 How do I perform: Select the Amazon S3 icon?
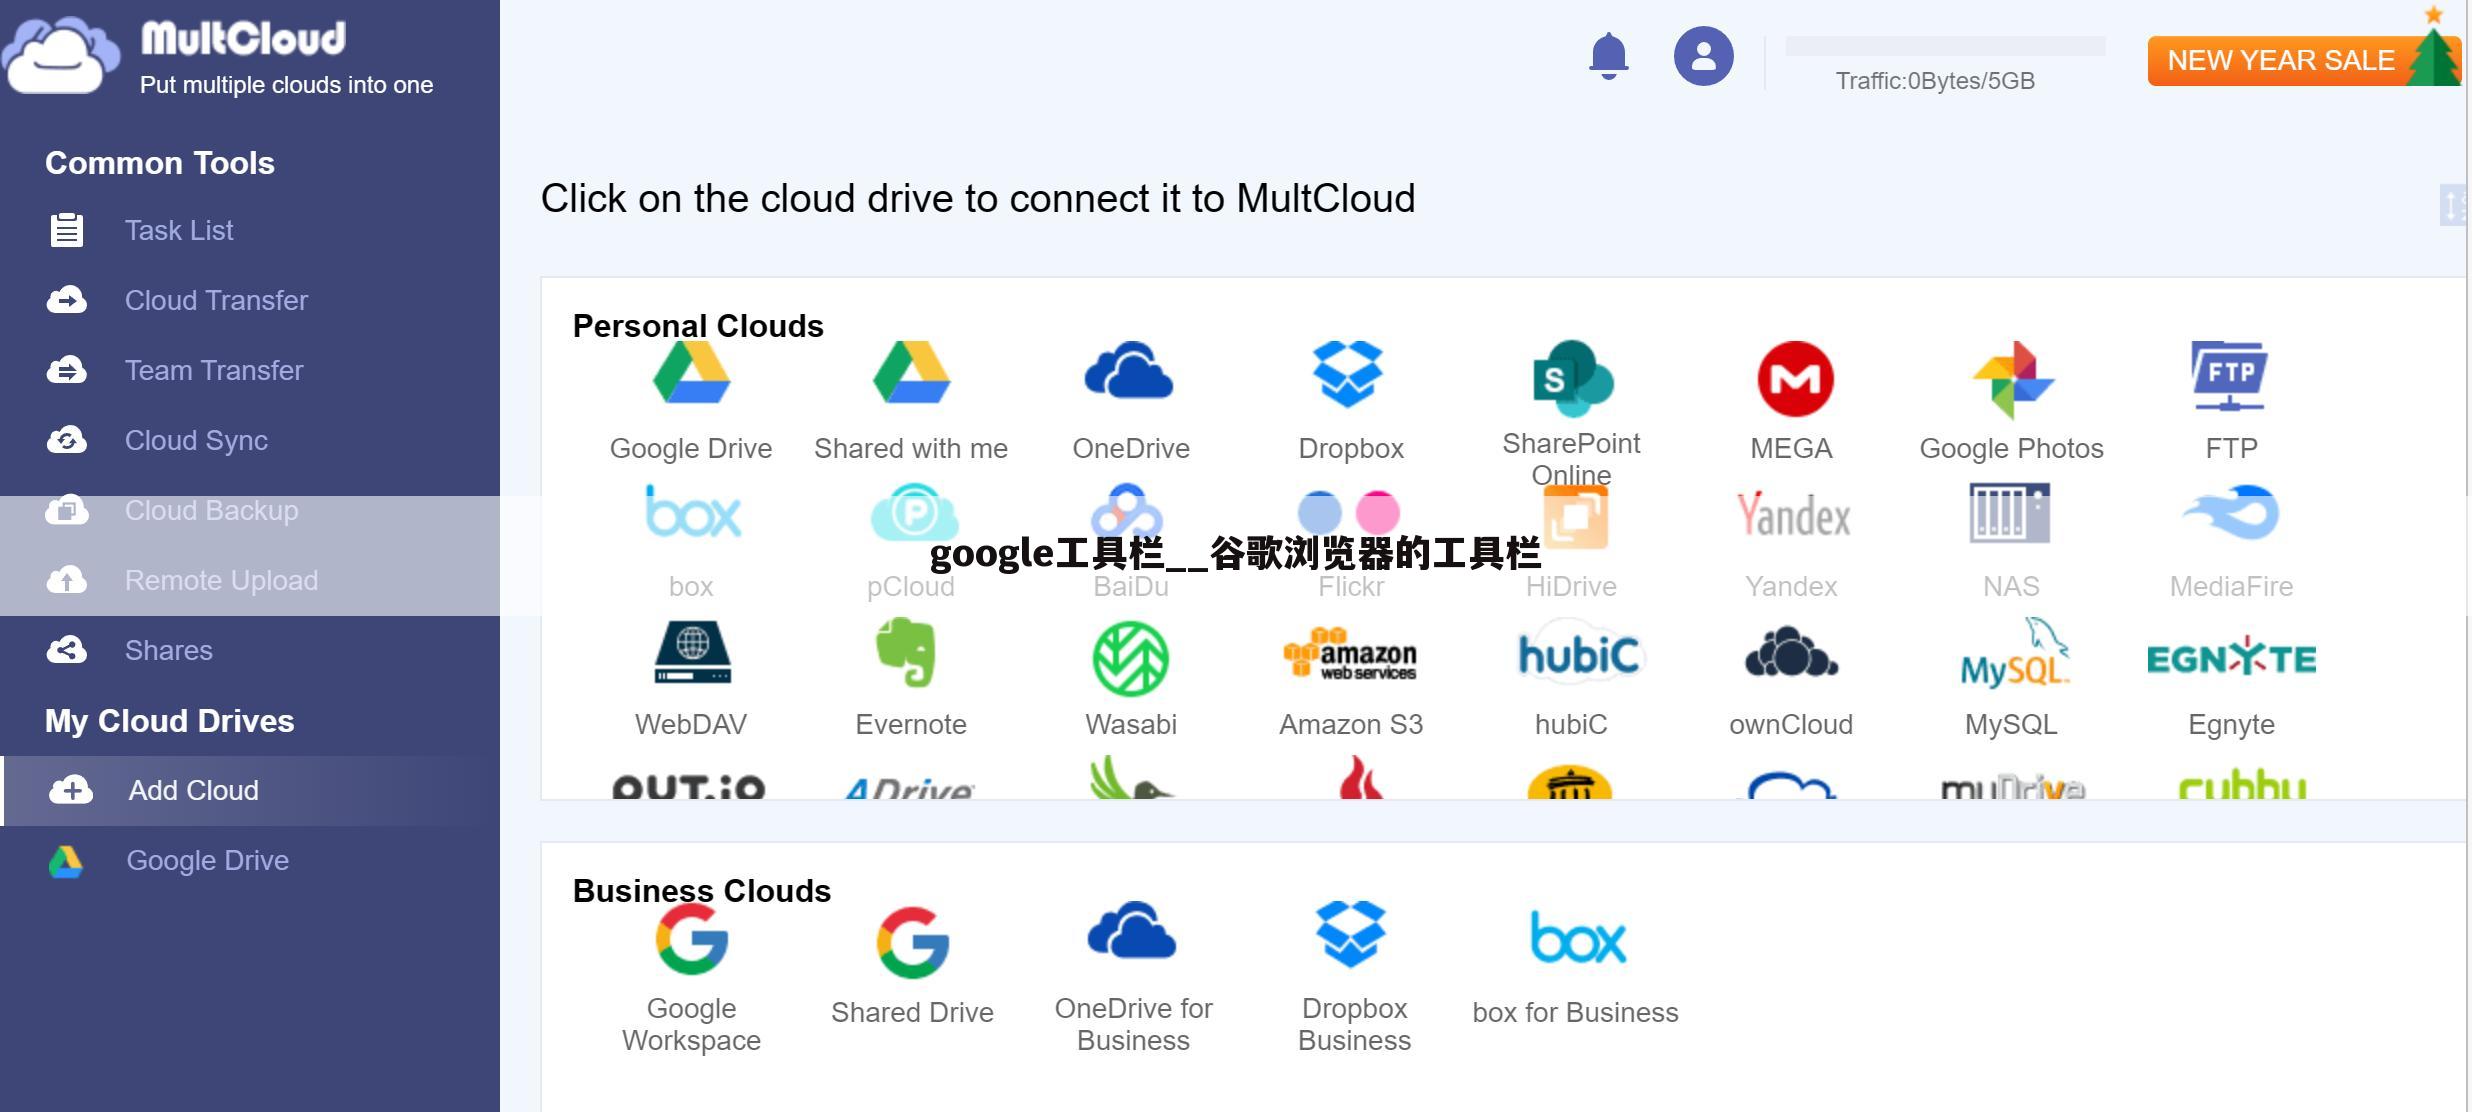[x=1350, y=656]
